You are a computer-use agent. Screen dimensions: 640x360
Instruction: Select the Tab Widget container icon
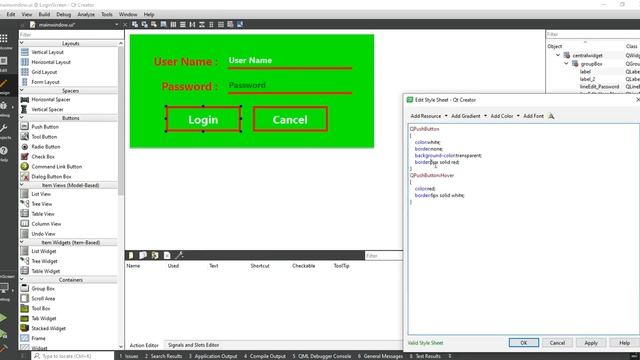(x=24, y=318)
